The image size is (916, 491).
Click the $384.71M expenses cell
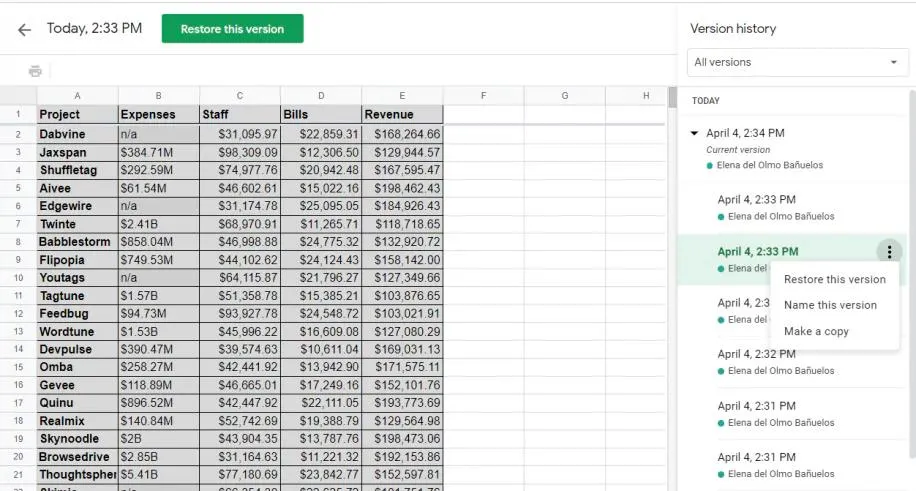click(158, 153)
